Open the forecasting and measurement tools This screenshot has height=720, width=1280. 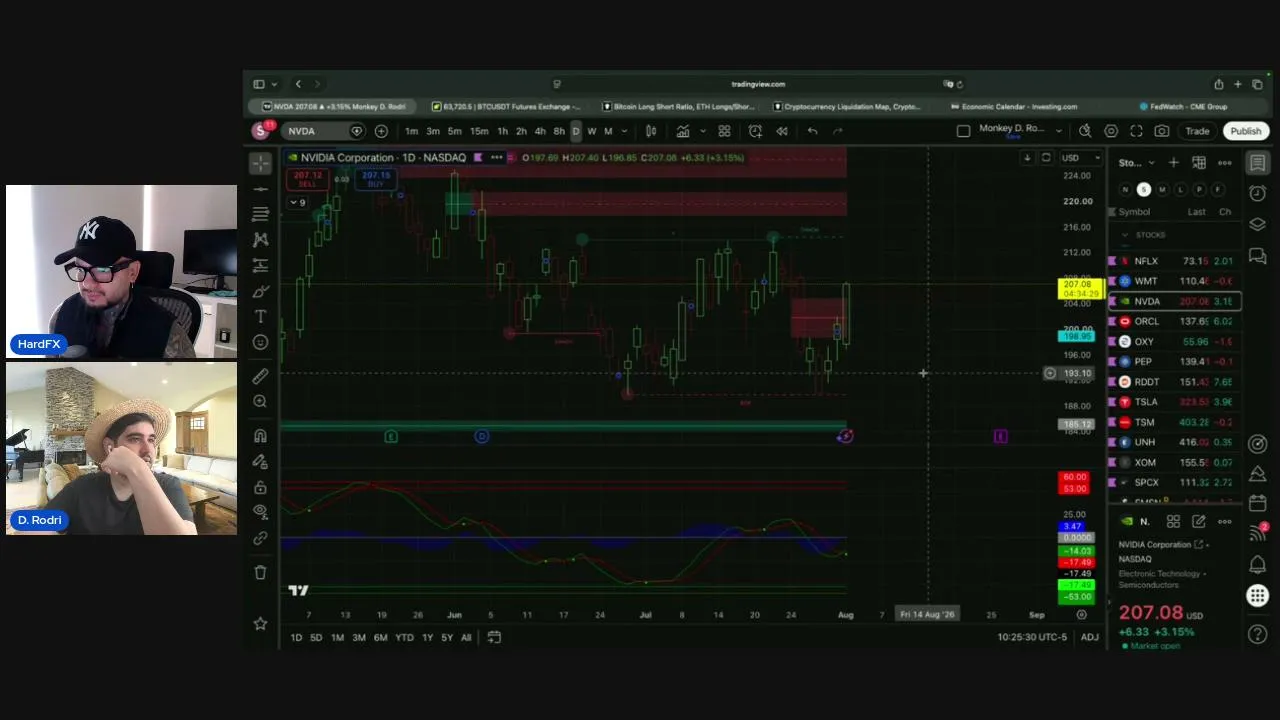click(x=261, y=266)
